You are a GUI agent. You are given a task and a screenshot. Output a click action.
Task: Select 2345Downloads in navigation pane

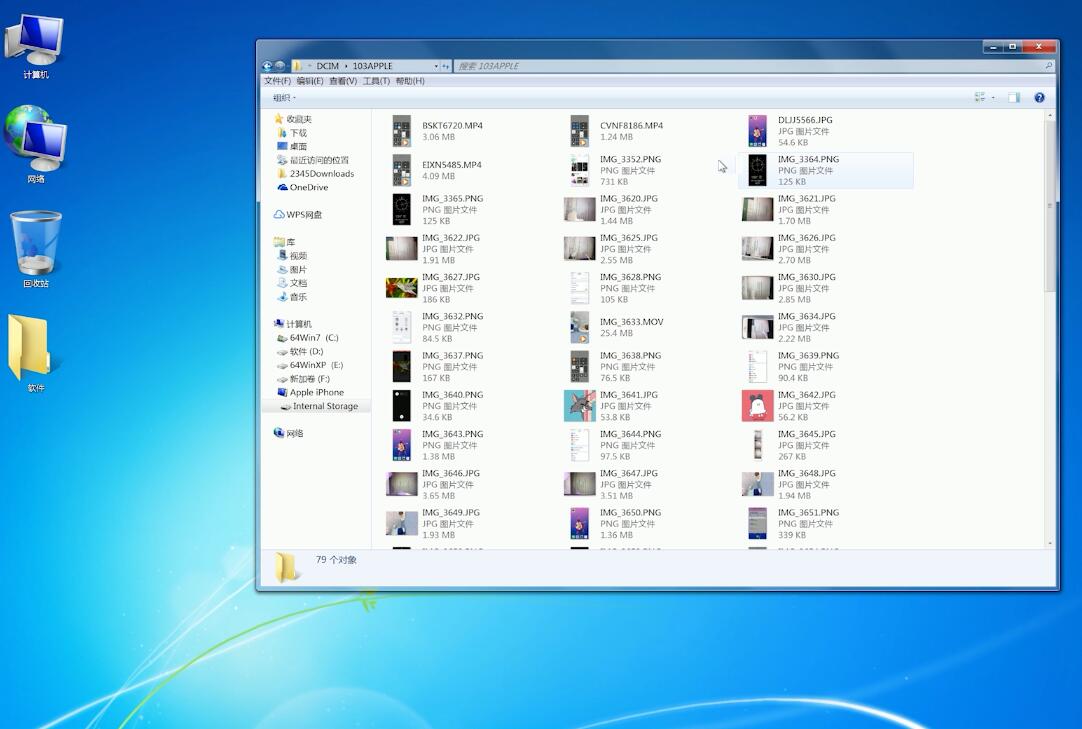316,174
